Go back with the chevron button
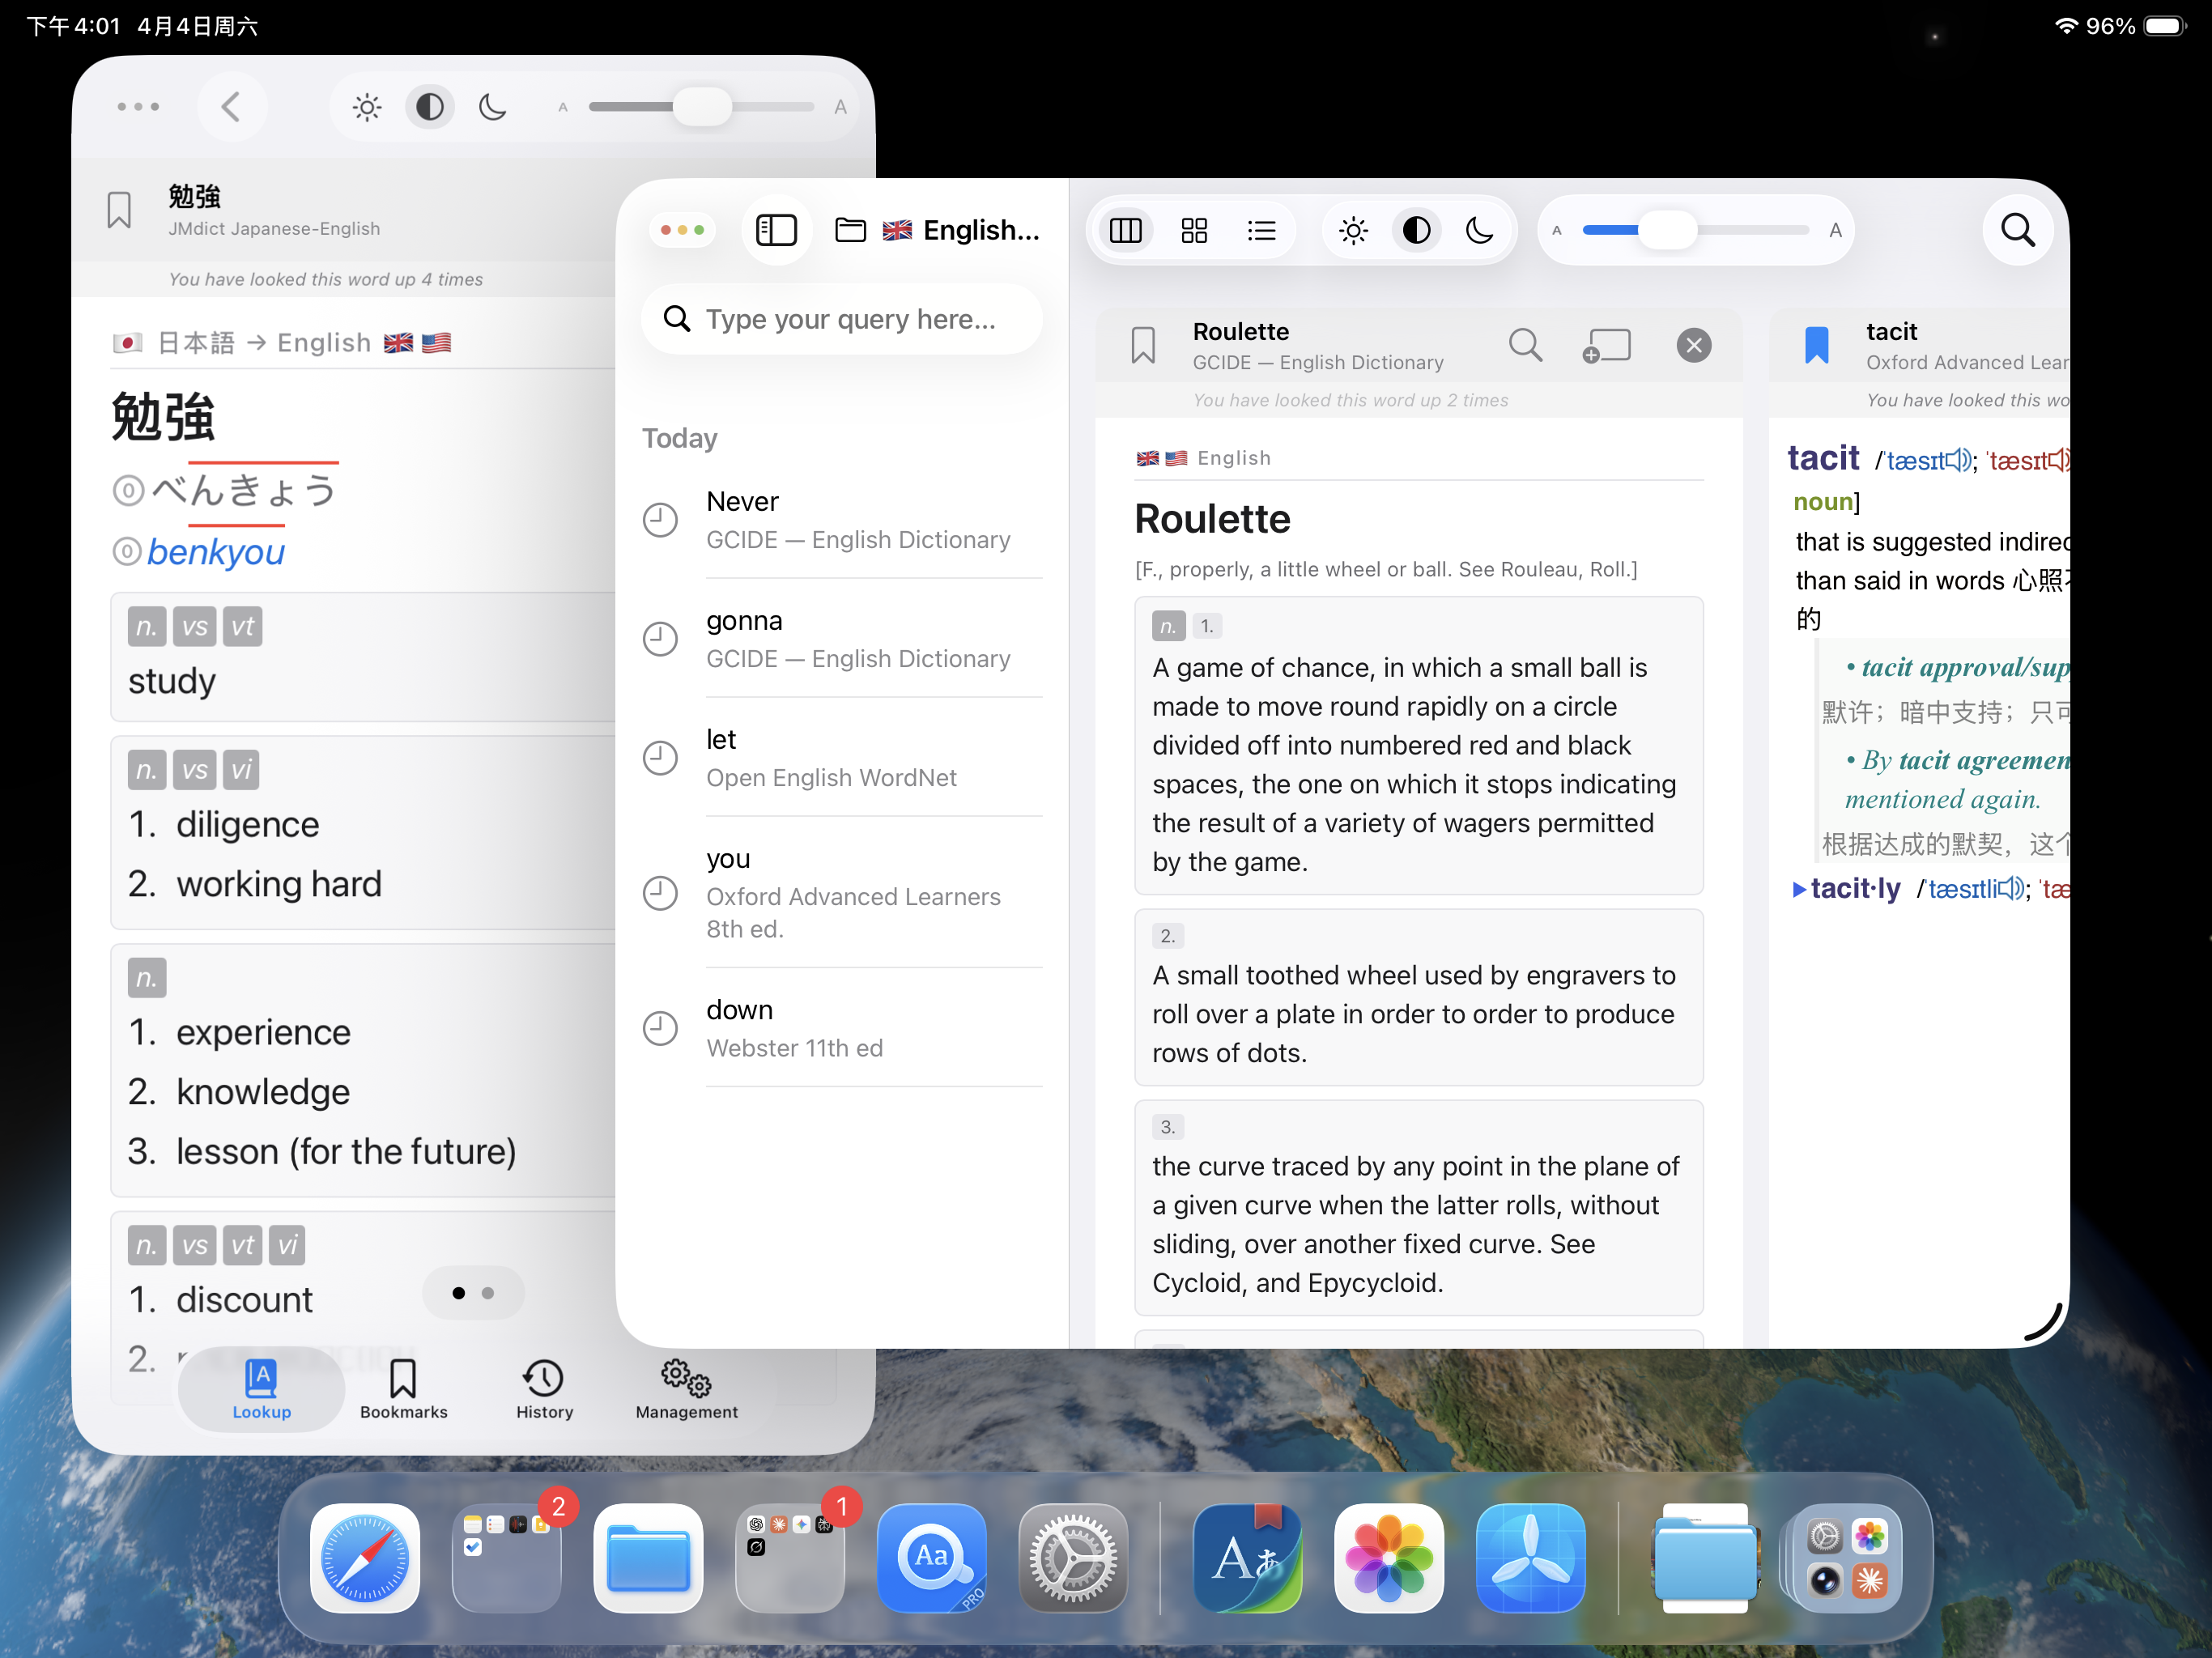The image size is (2212, 1658). click(x=231, y=107)
